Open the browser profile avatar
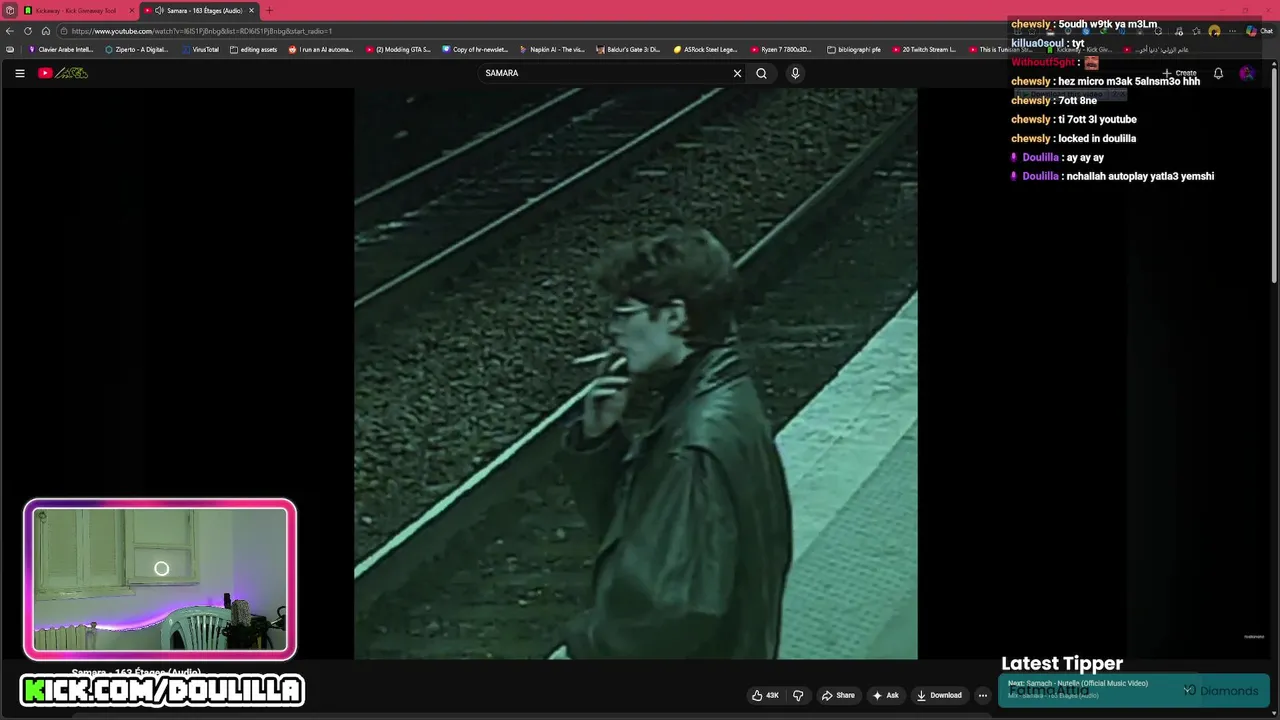Image resolution: width=1280 pixels, height=720 pixels. point(1214,31)
